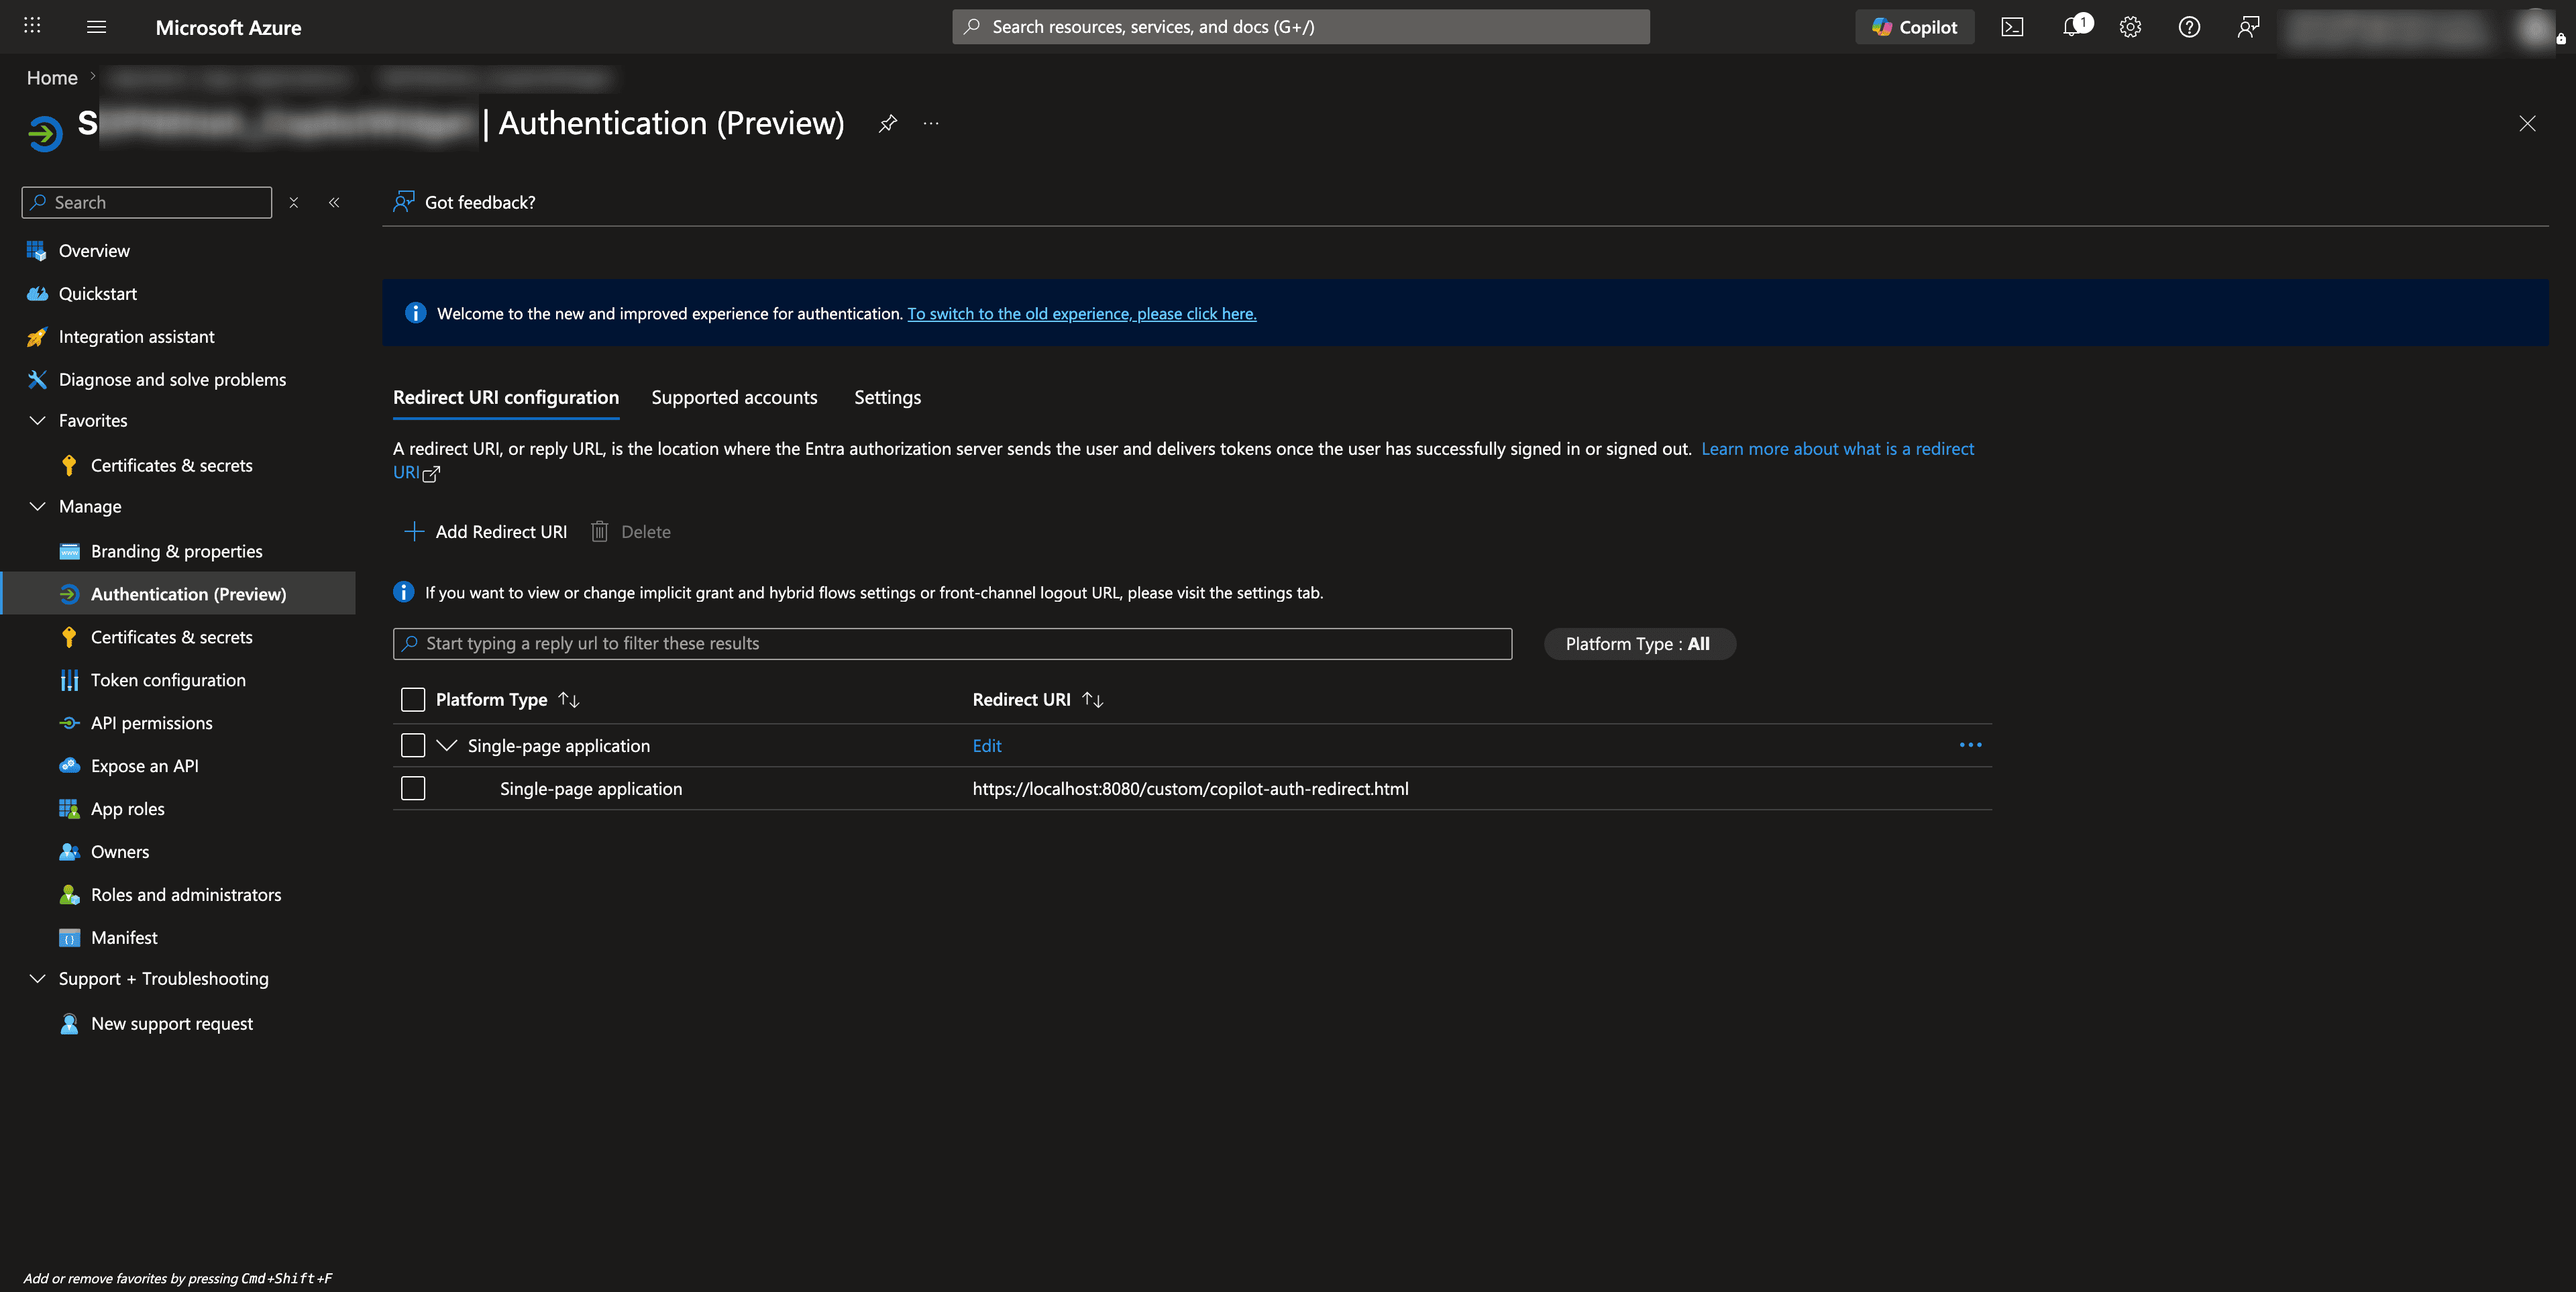Click the switch to old experience link
The height and width of the screenshot is (1292, 2576).
(x=1081, y=314)
